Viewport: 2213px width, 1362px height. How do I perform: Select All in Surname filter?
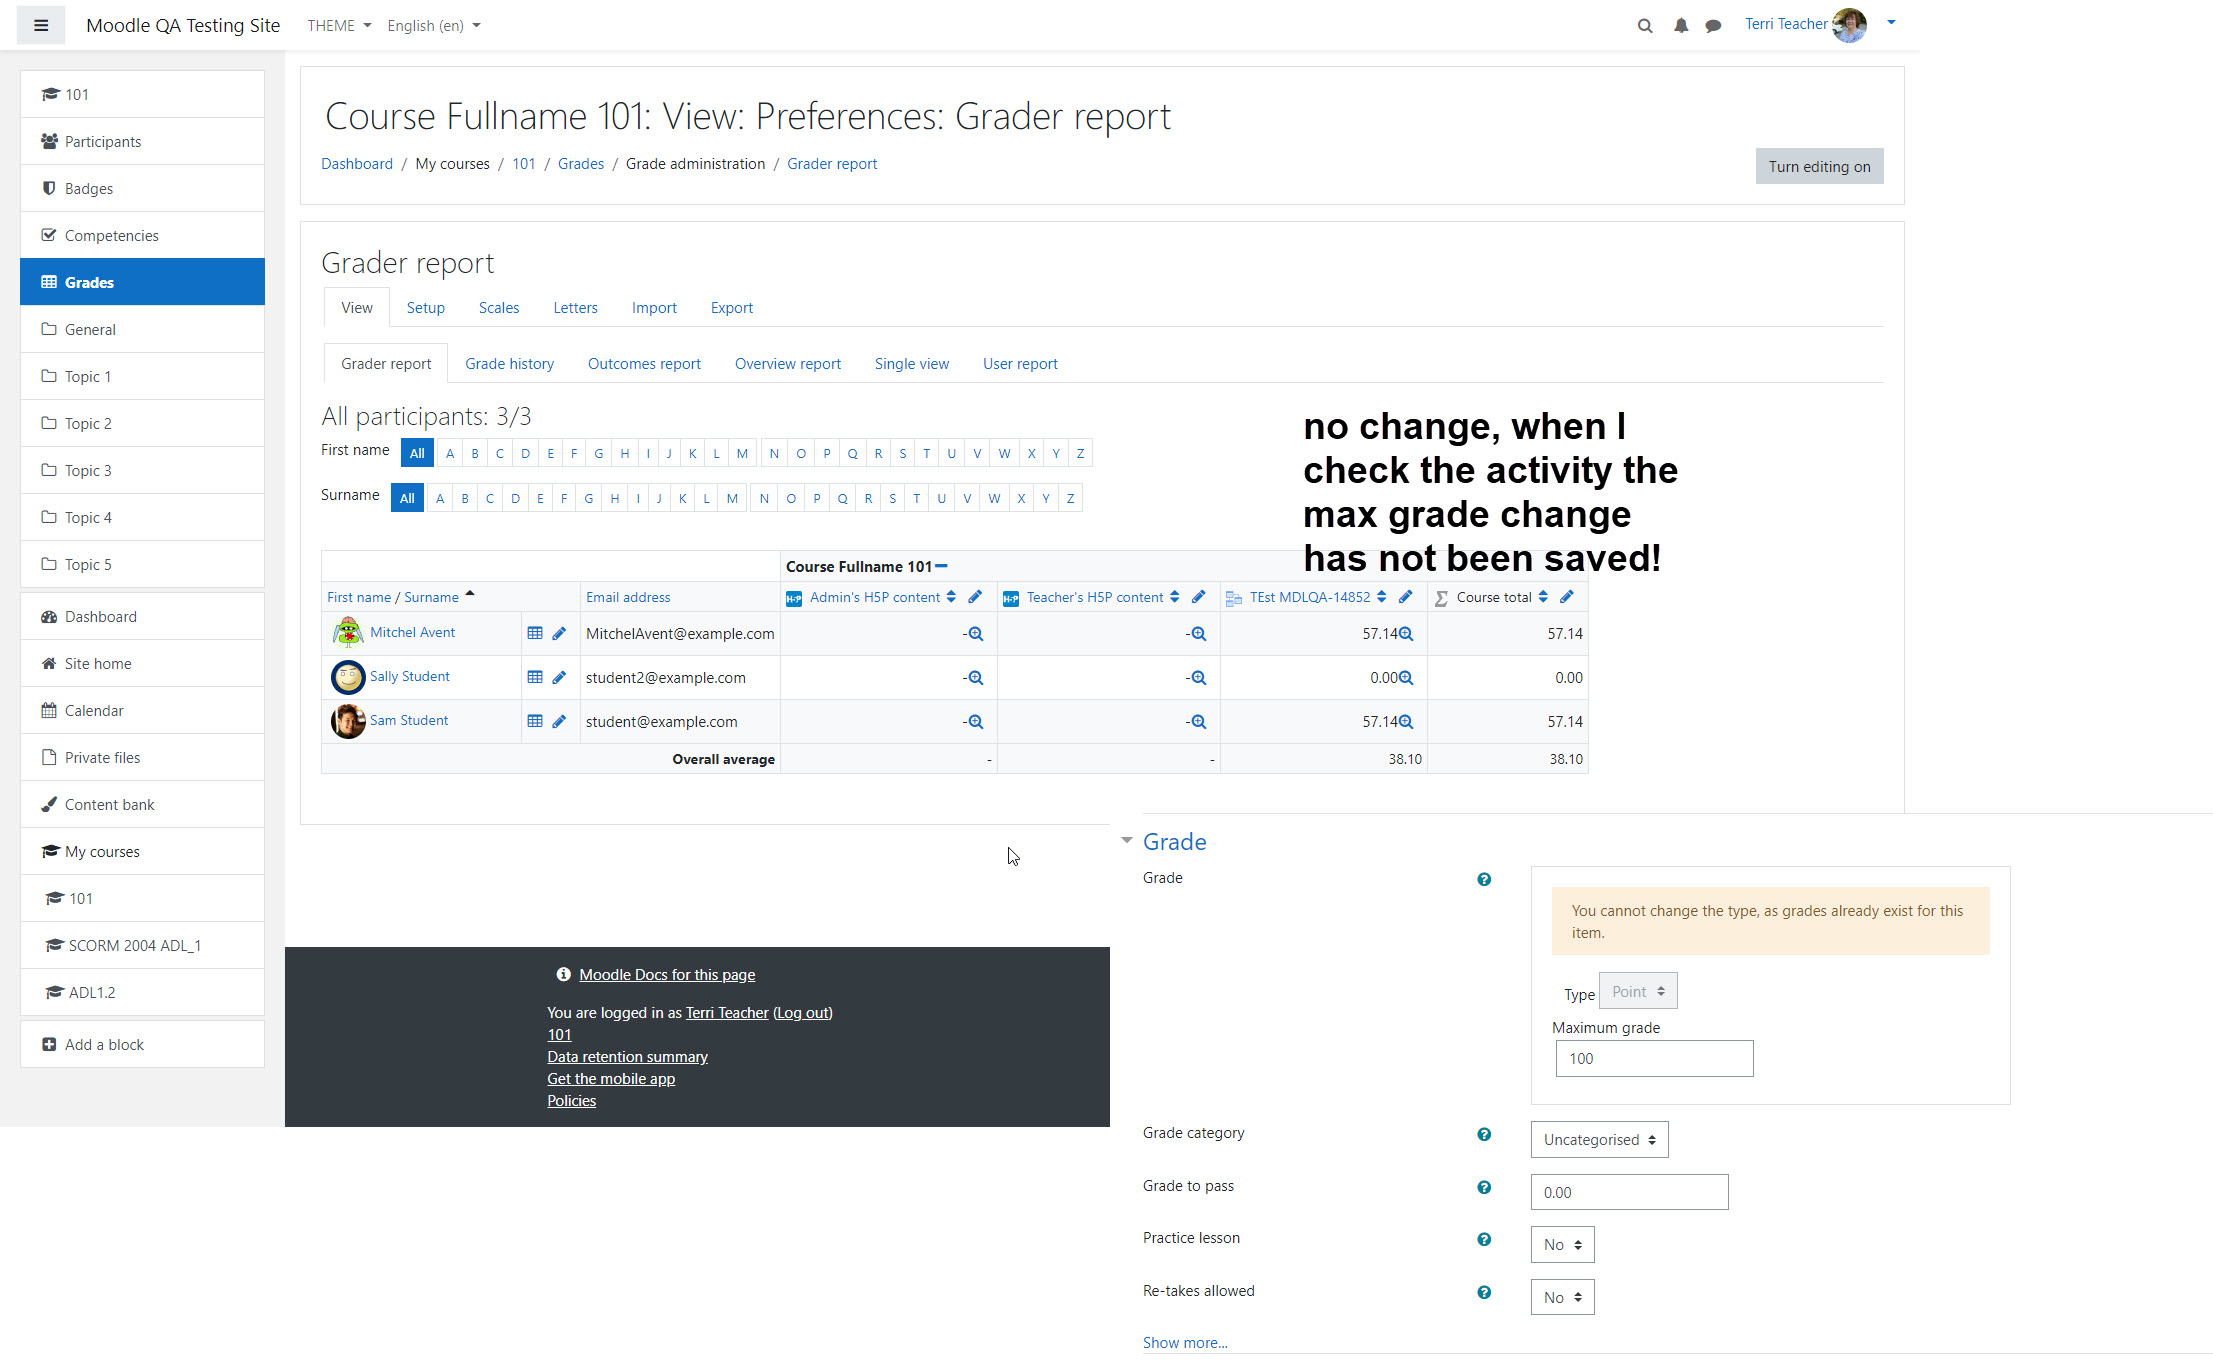(407, 498)
